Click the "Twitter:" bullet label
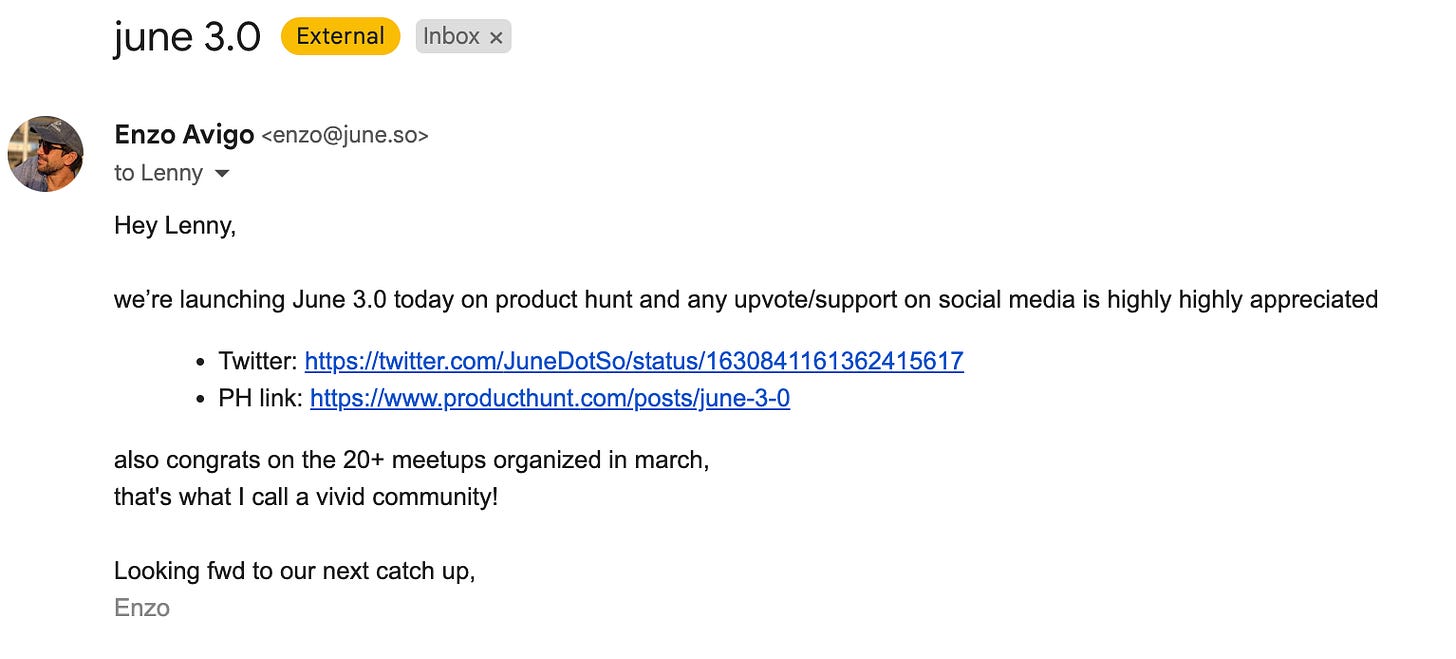 pos(258,361)
